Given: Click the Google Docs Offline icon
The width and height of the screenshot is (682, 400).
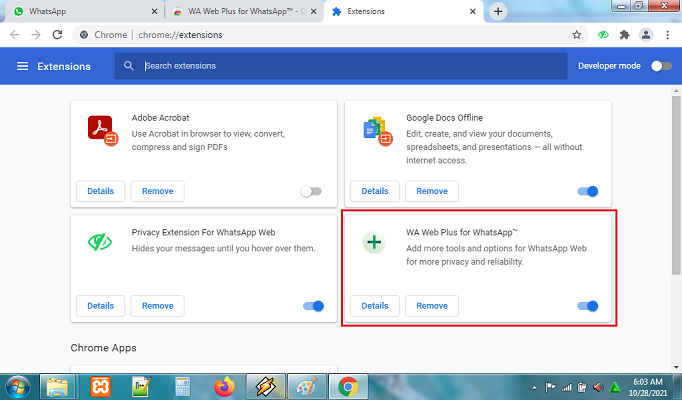Looking at the screenshot, I should tap(378, 130).
